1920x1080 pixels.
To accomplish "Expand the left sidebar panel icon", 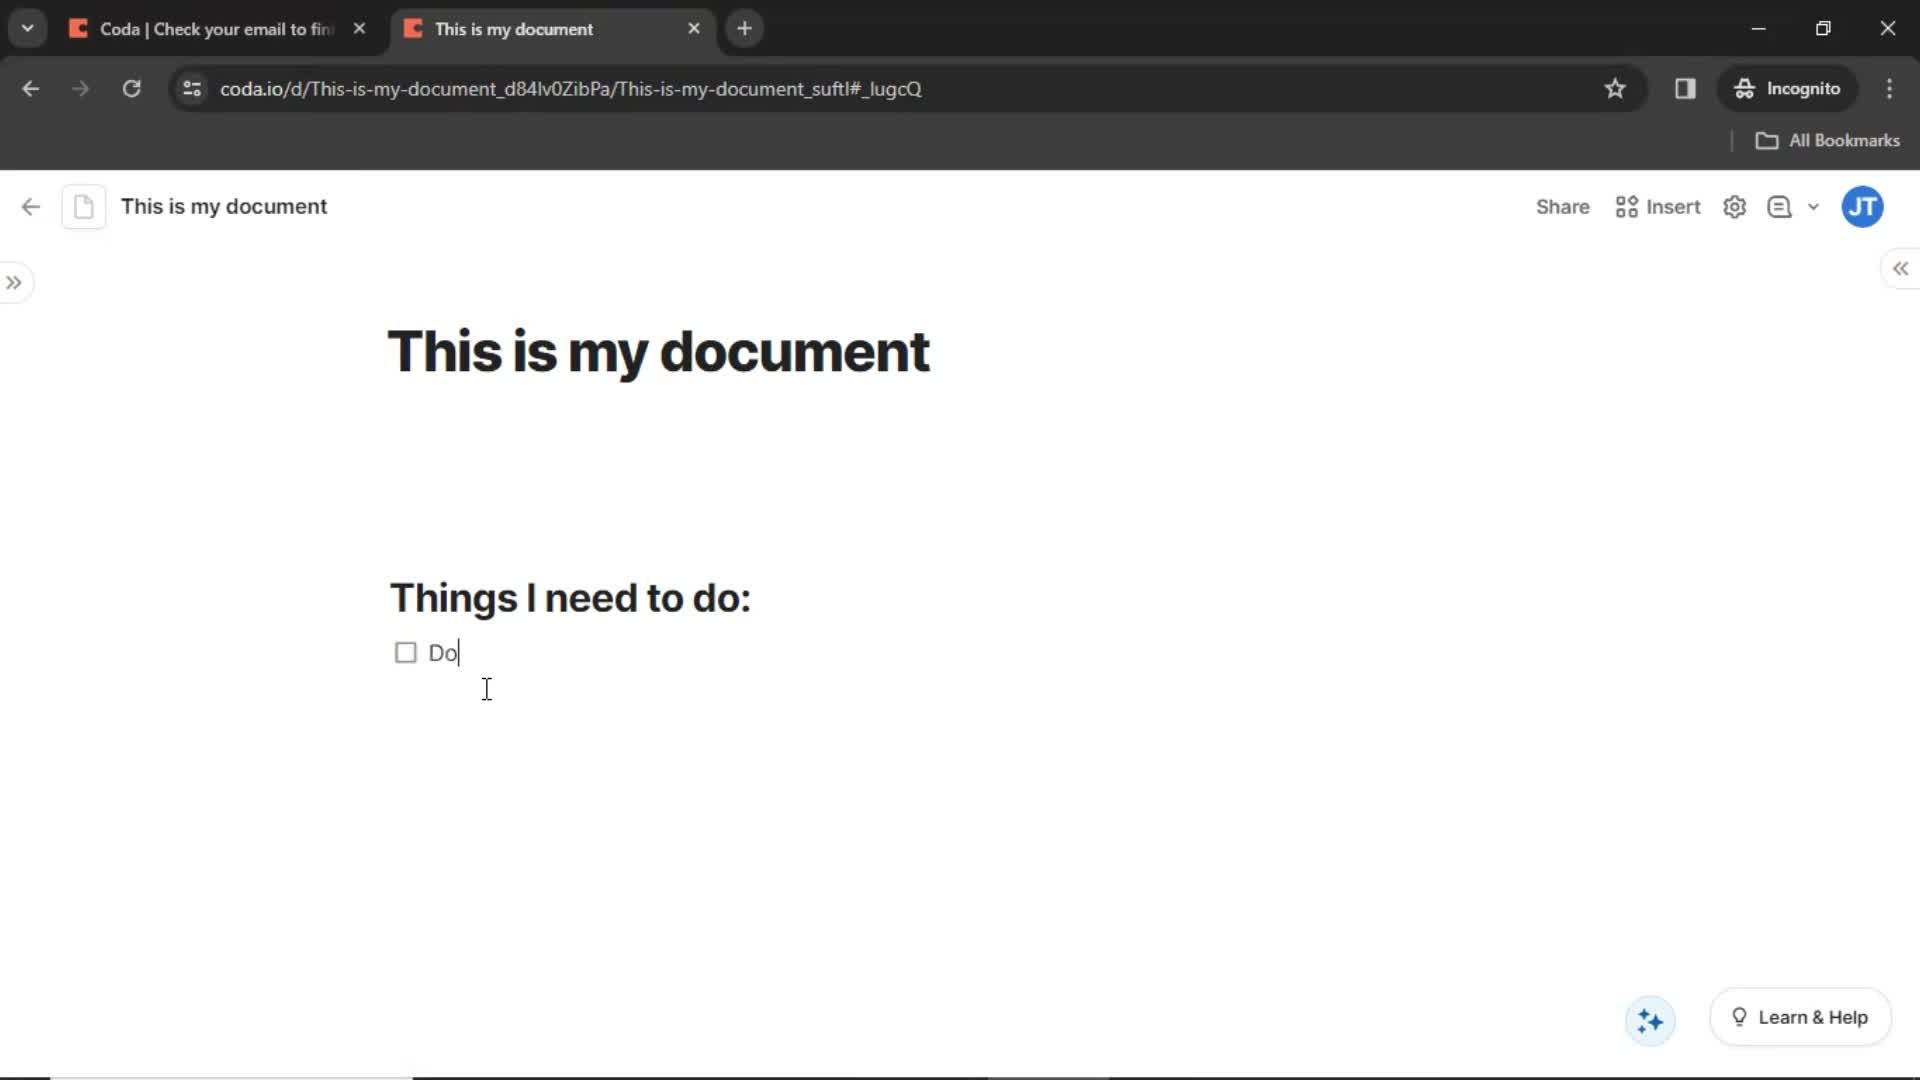I will pos(15,281).
